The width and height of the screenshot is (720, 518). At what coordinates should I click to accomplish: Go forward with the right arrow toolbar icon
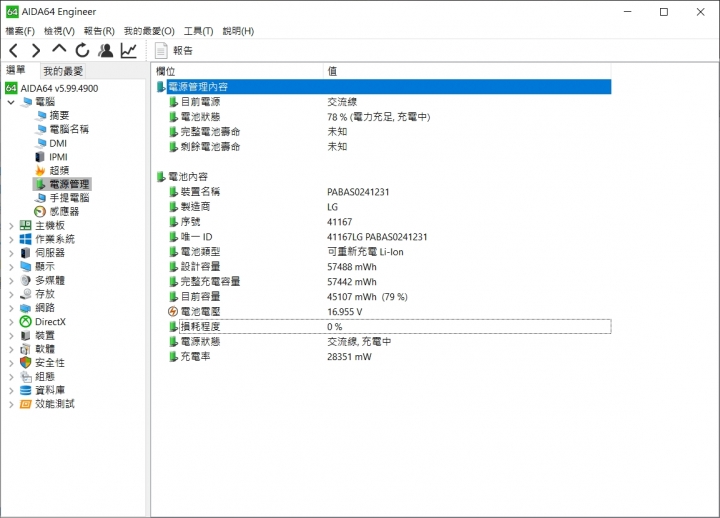tap(36, 50)
